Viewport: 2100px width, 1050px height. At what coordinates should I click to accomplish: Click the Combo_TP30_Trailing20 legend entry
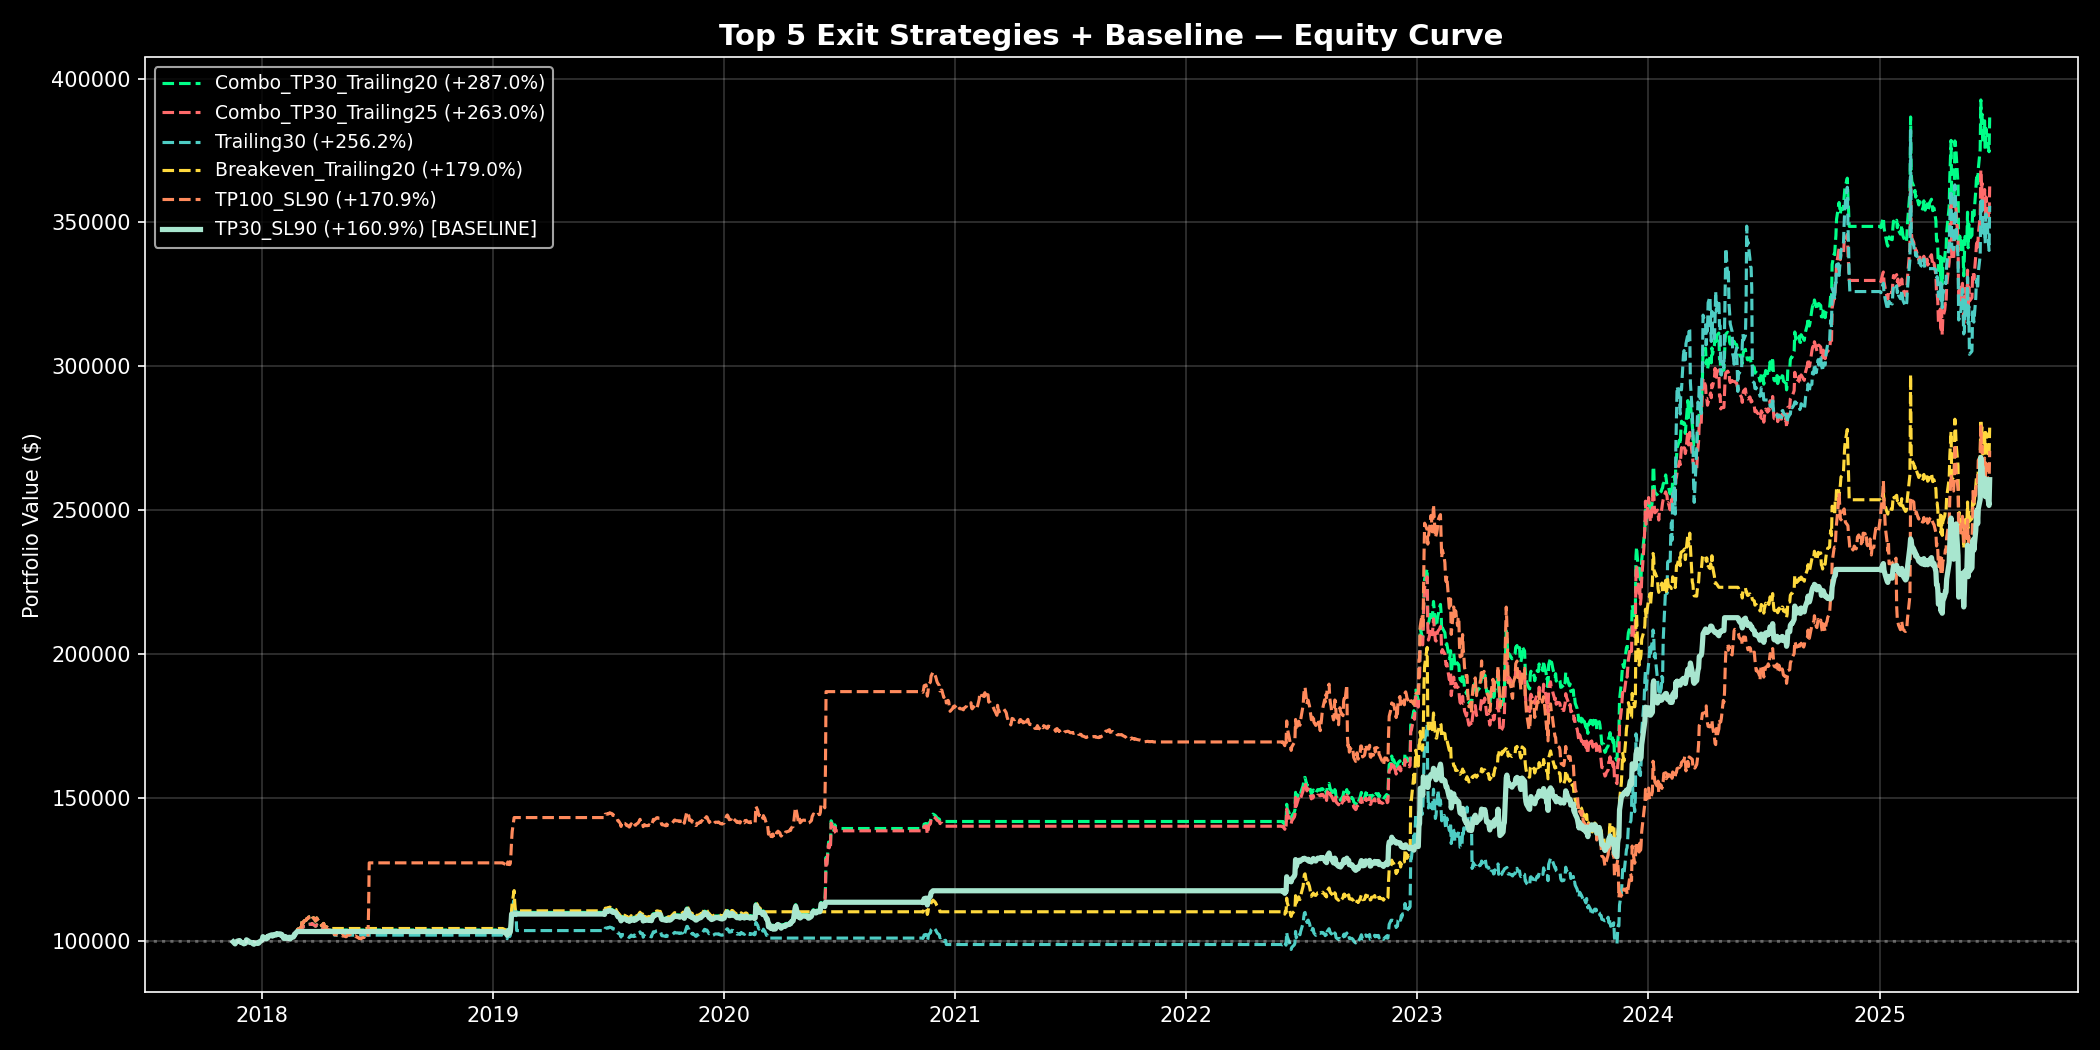(x=379, y=83)
